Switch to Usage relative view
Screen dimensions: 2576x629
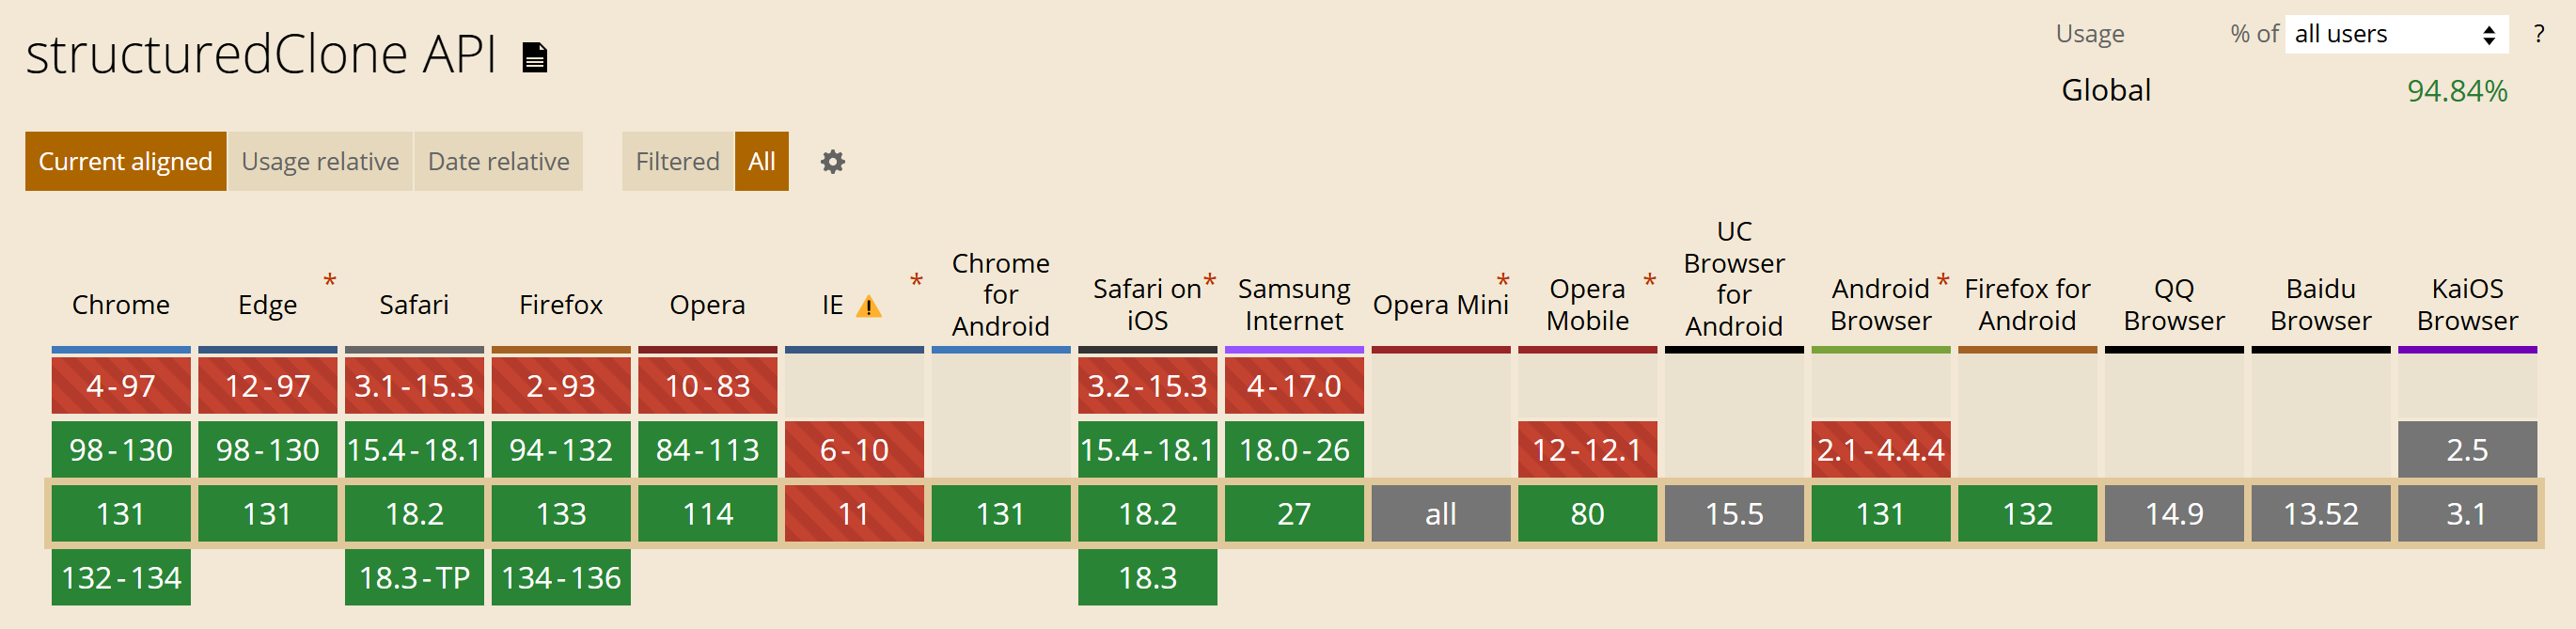320,162
